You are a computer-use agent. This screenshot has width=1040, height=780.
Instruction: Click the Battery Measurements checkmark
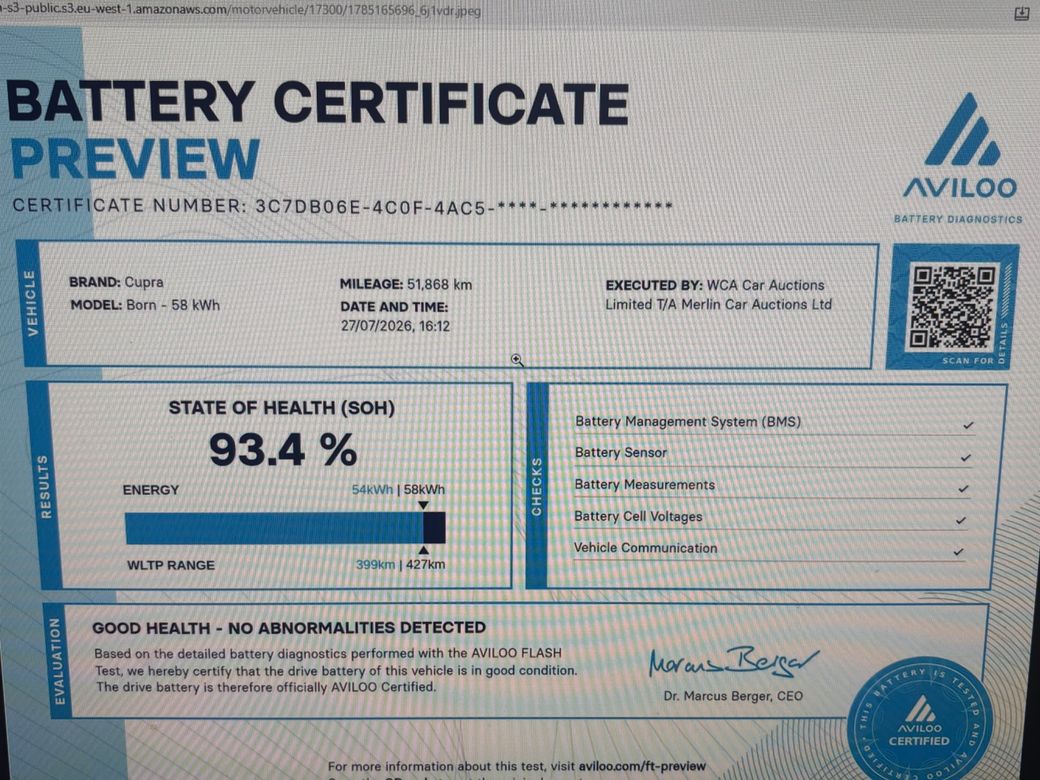tap(963, 489)
